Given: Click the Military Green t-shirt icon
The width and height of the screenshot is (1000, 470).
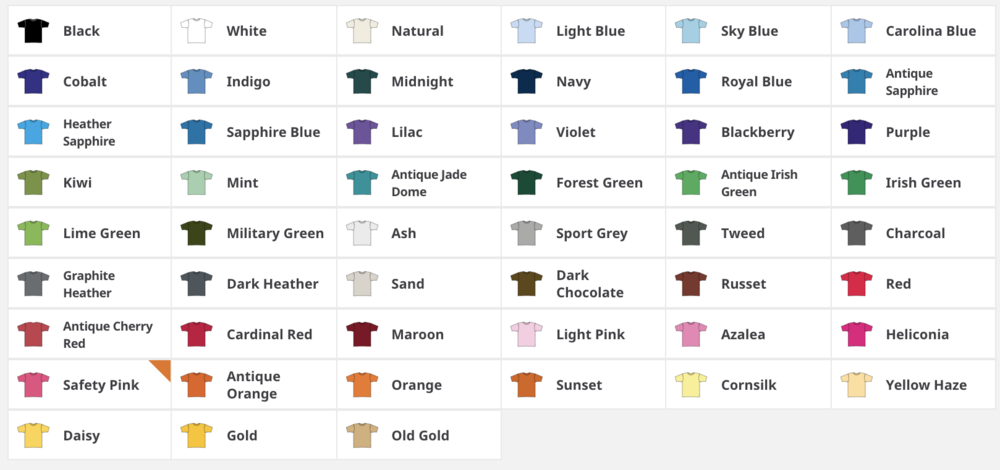Looking at the screenshot, I should (x=197, y=233).
